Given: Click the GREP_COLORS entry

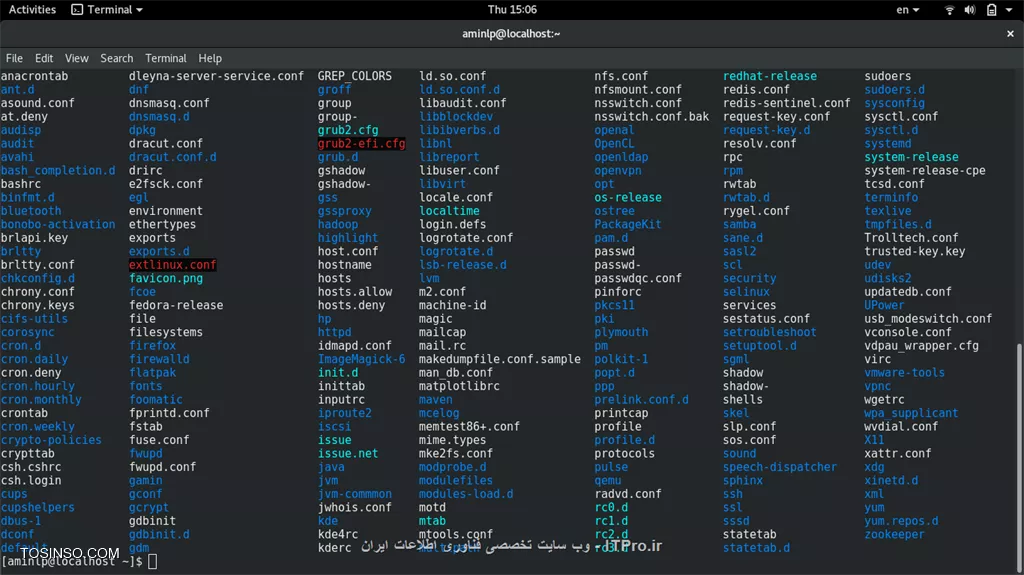Looking at the screenshot, I should coord(355,76).
